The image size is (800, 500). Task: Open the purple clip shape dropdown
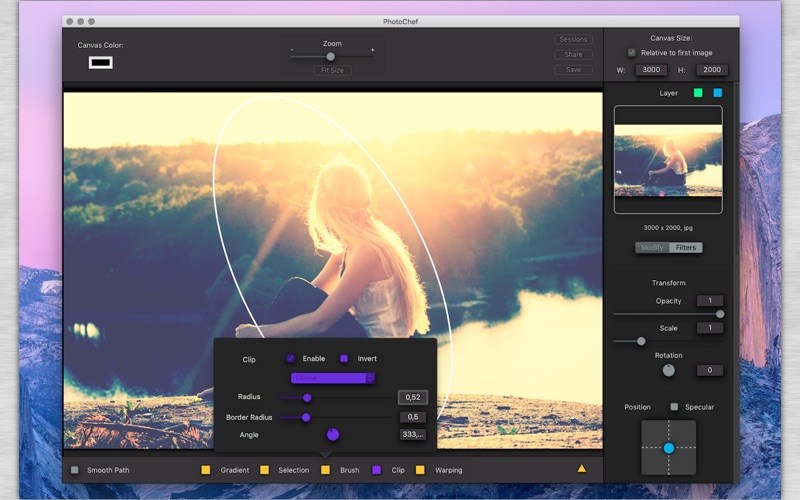(x=333, y=378)
